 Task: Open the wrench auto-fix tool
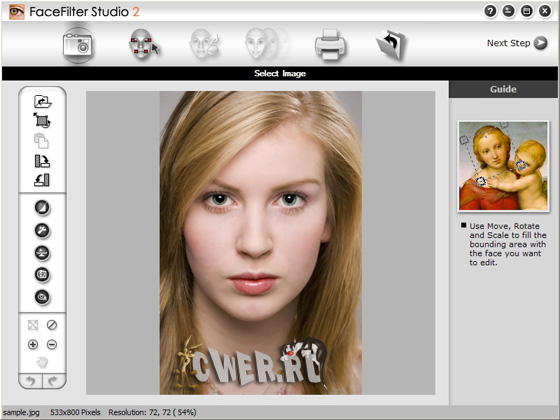click(42, 231)
